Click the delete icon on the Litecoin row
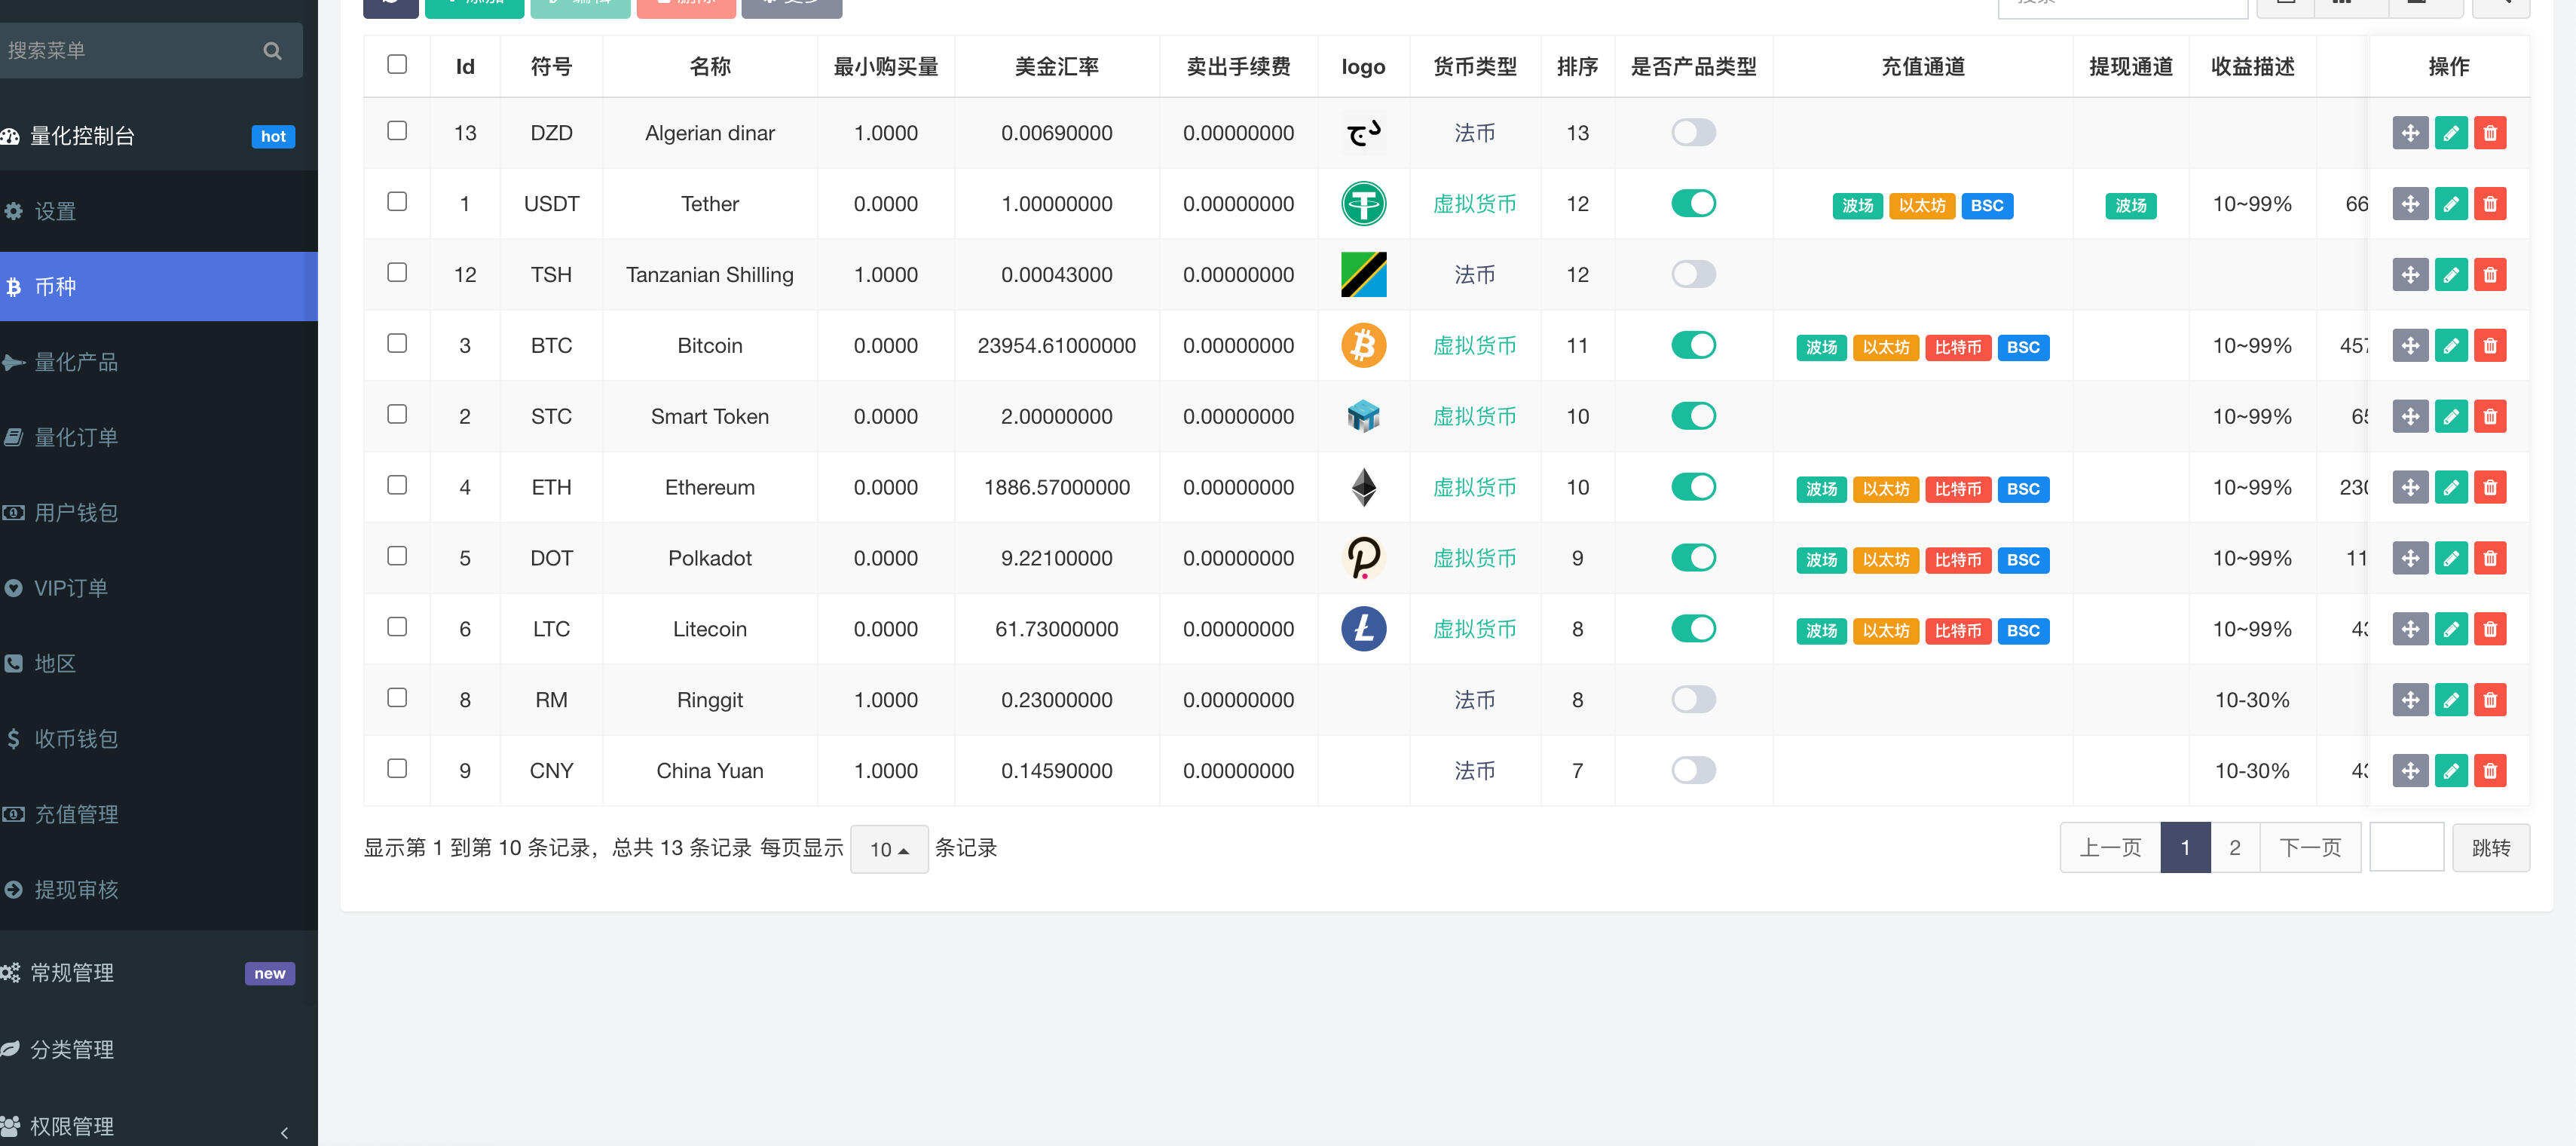2576x1146 pixels. pyautogui.click(x=2491, y=628)
